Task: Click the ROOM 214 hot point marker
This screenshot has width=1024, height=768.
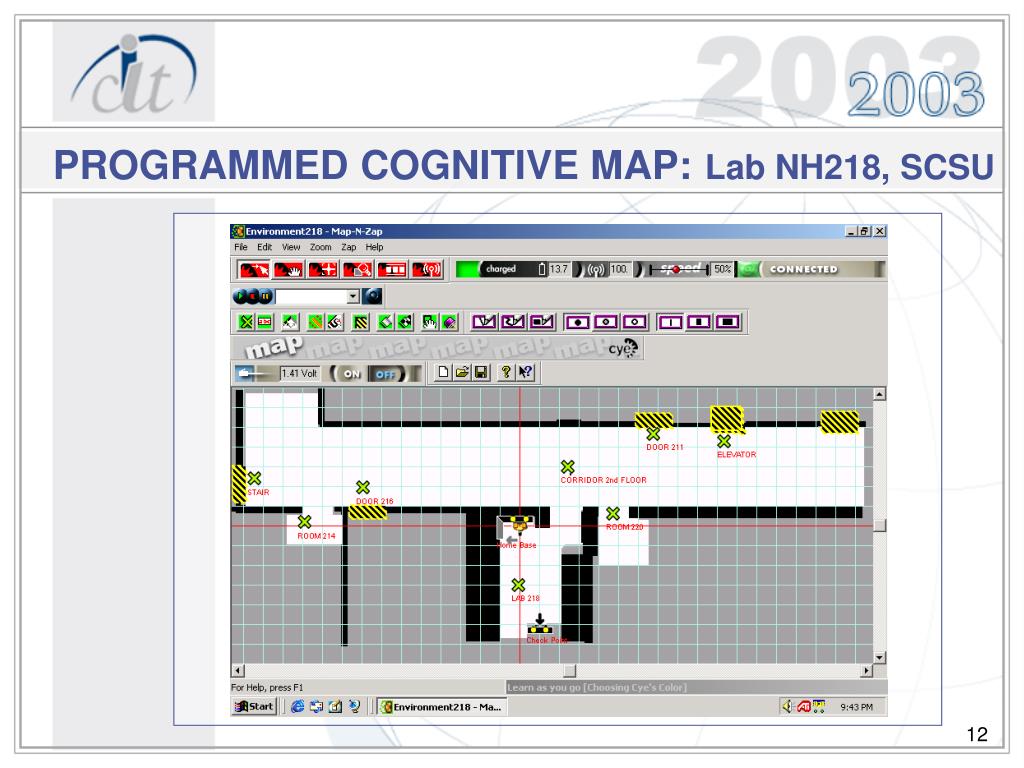Action: point(304,522)
